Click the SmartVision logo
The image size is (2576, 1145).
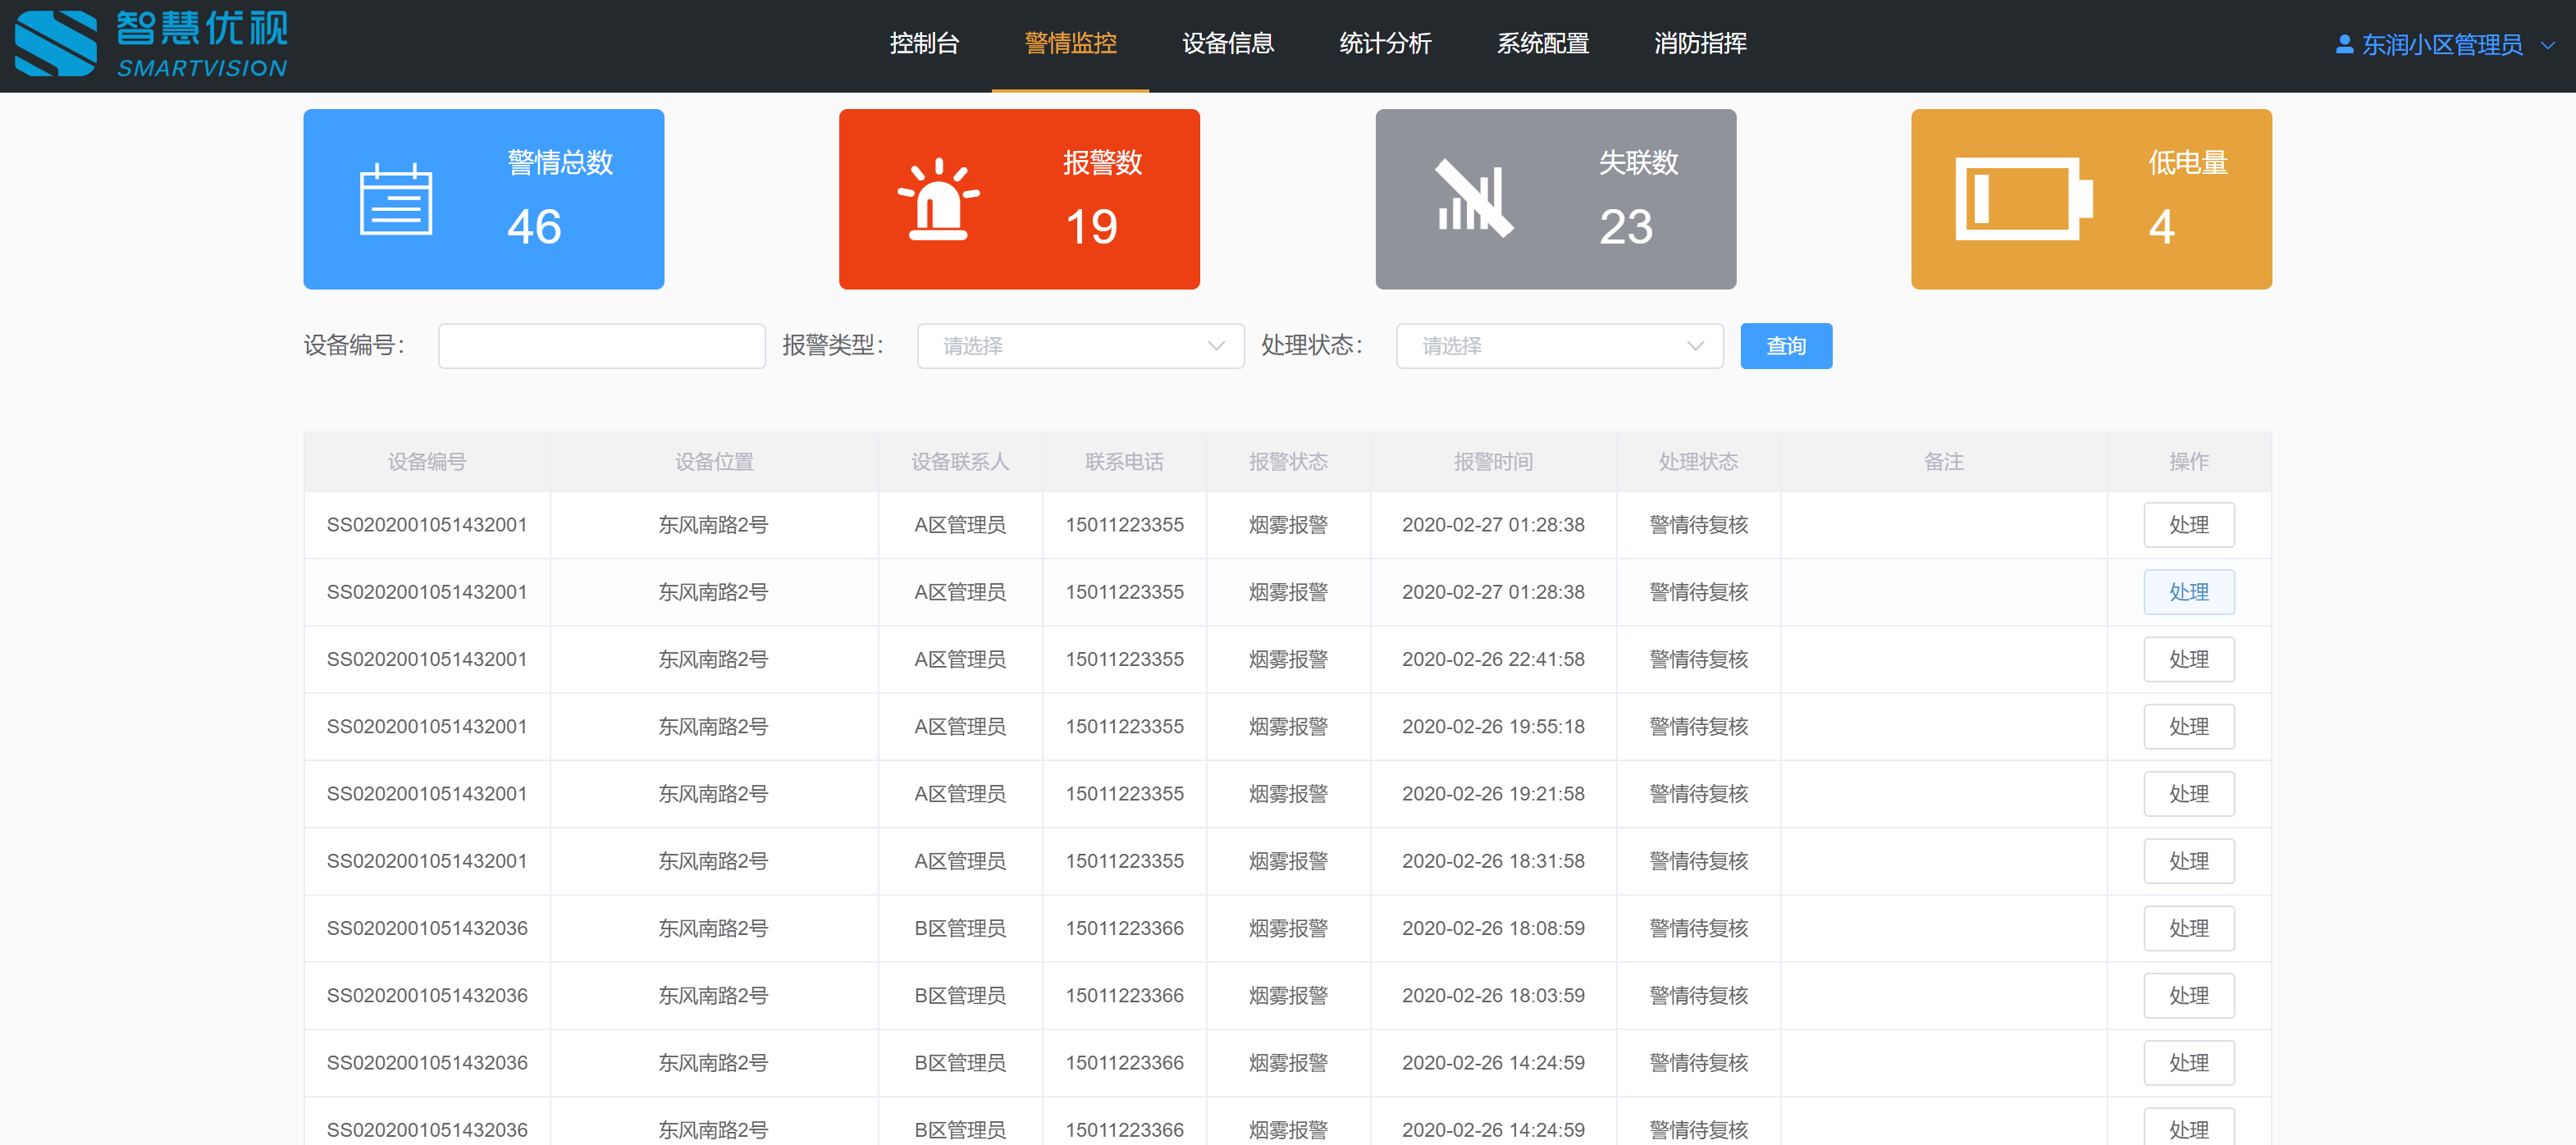152,44
